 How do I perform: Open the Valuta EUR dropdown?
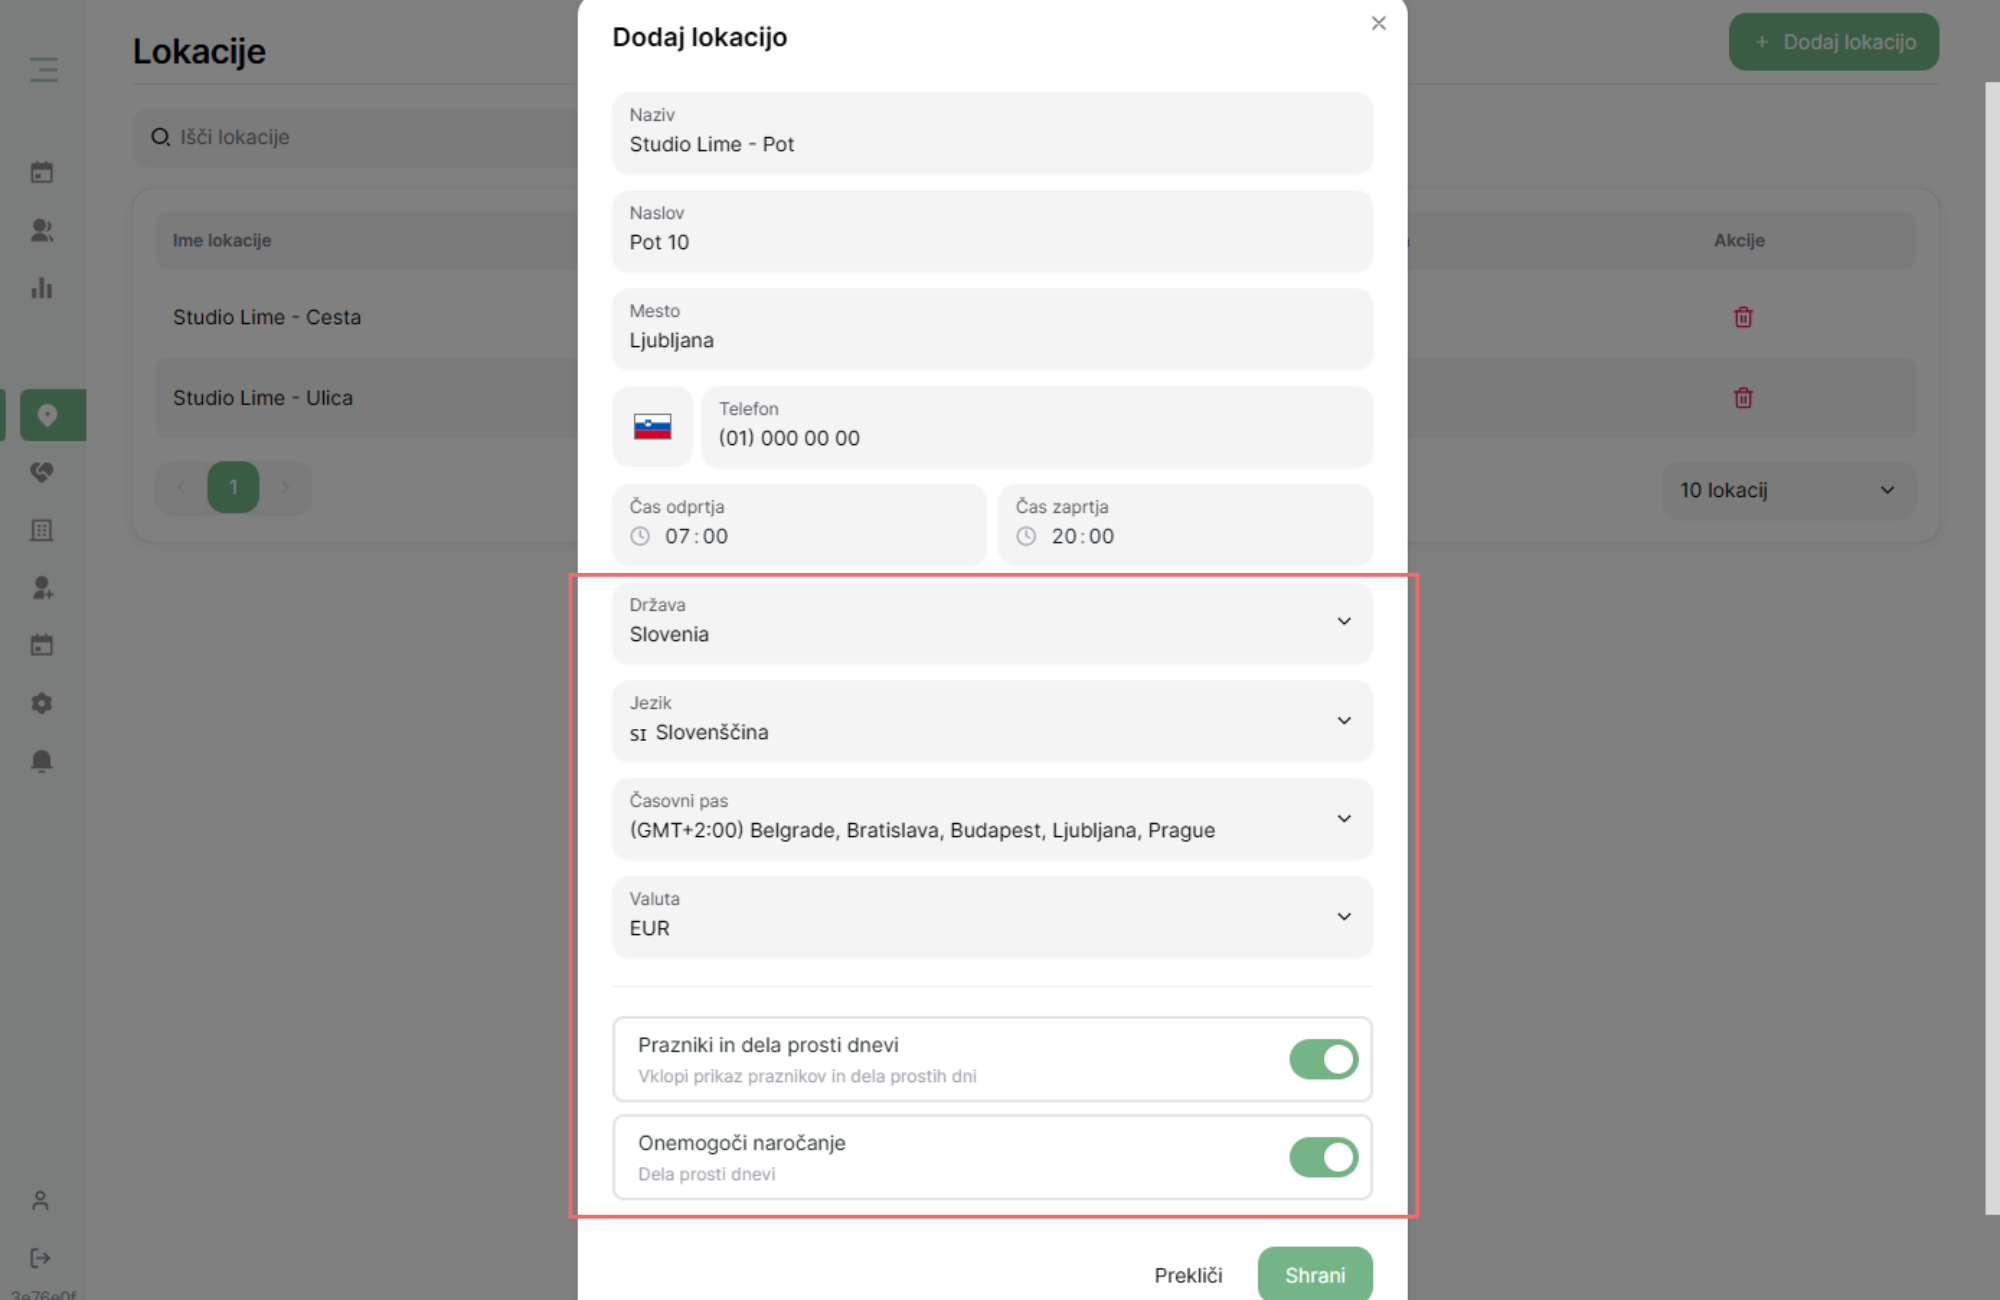[992, 916]
